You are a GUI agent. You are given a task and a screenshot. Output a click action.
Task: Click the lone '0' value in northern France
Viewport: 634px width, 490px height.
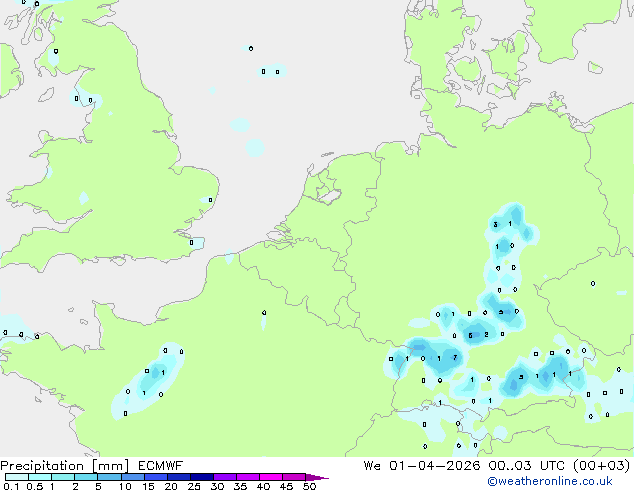pos(264,313)
